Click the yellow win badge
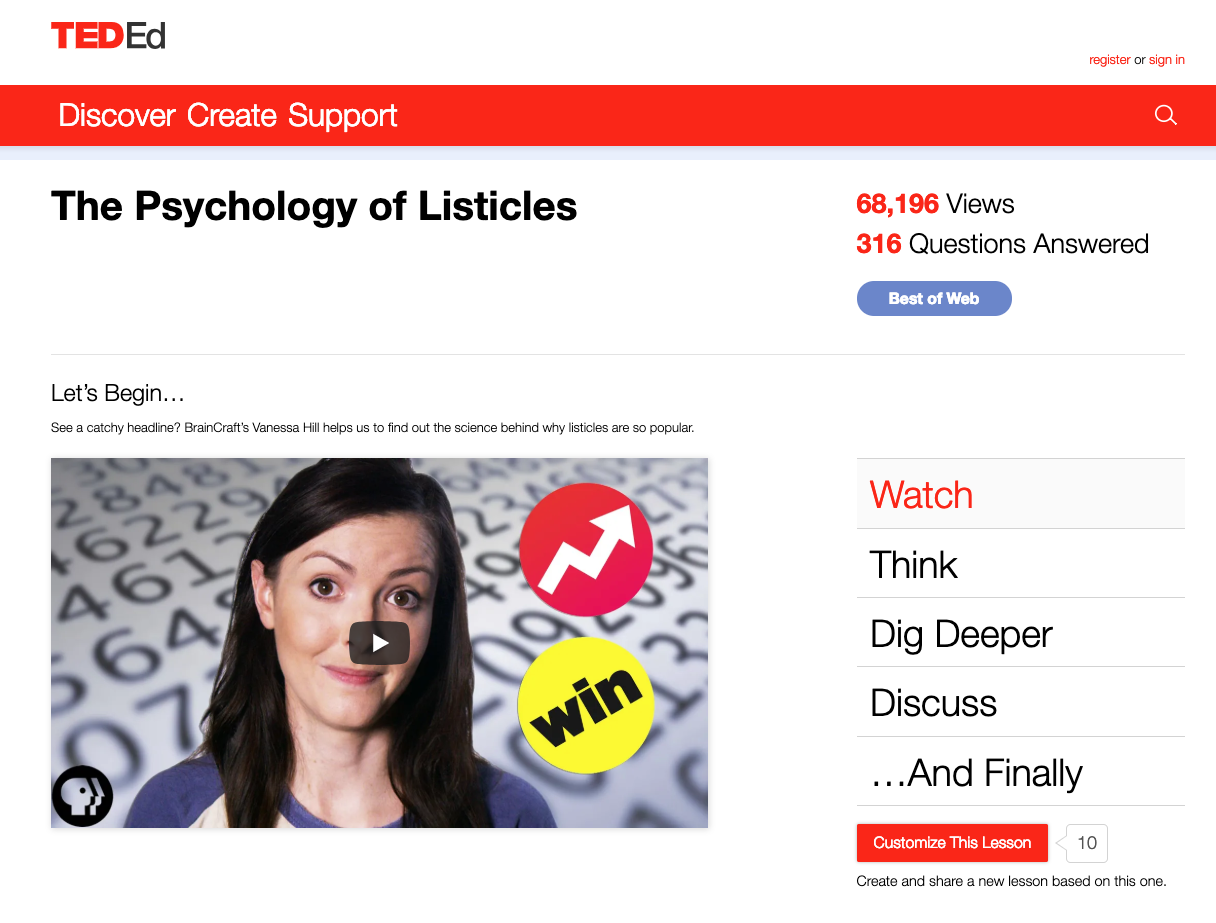The height and width of the screenshot is (923, 1216). click(x=586, y=705)
